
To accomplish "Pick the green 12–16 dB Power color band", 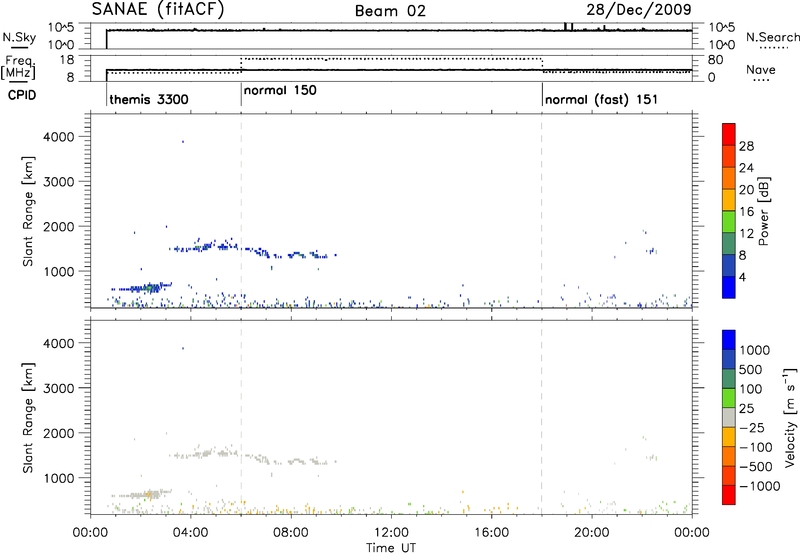I will (729, 221).
